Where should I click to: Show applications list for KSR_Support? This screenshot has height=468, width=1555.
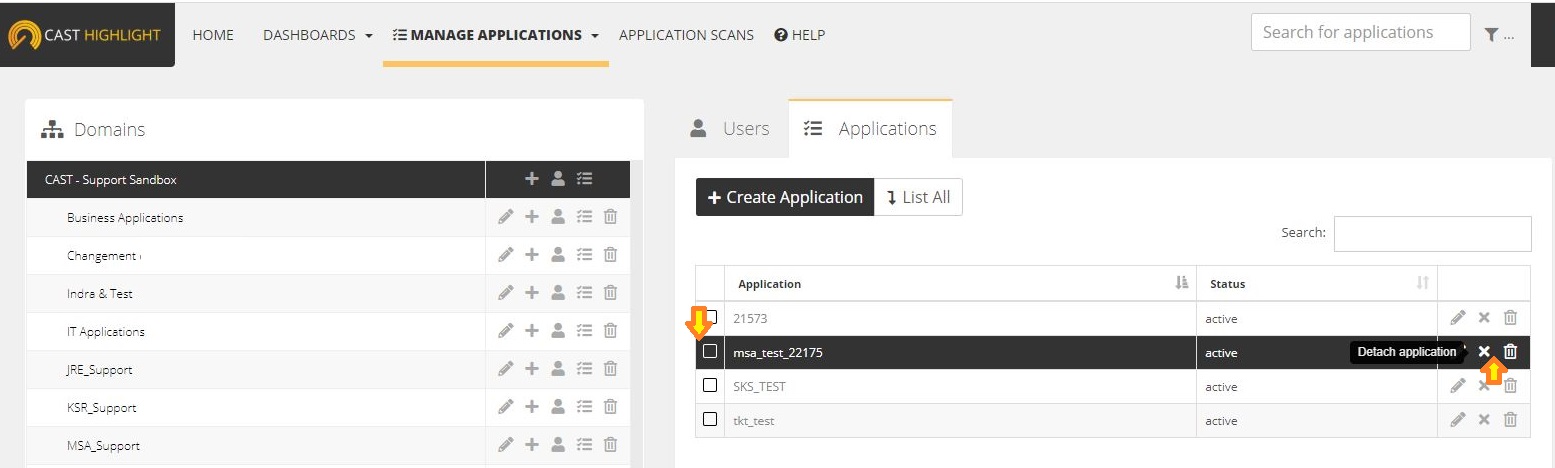click(x=585, y=407)
